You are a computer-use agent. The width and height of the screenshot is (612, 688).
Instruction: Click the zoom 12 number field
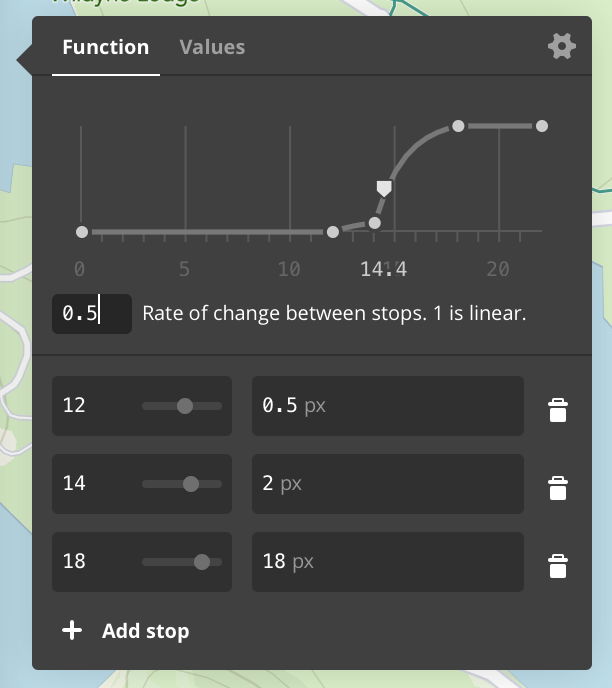click(x=92, y=406)
